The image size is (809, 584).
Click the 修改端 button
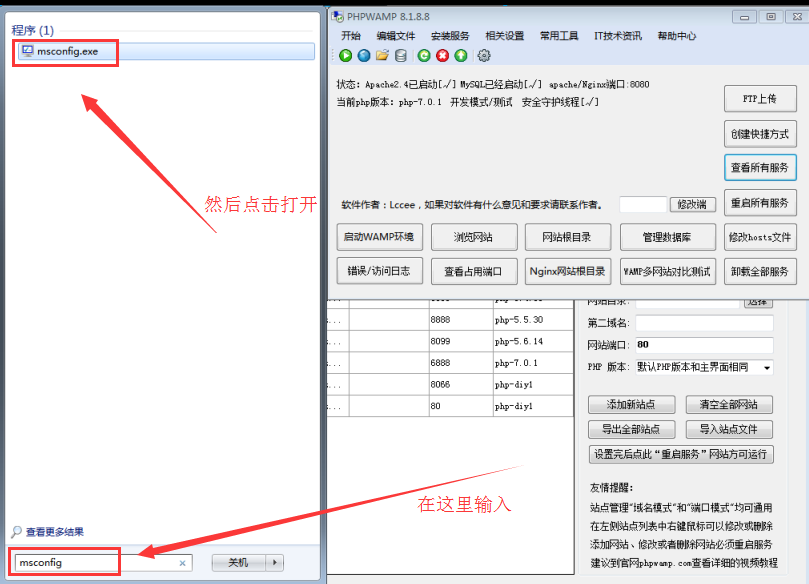coord(692,204)
